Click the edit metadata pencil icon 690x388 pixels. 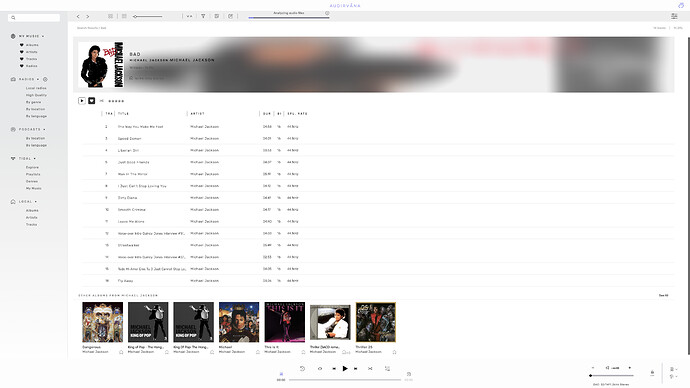230,16
